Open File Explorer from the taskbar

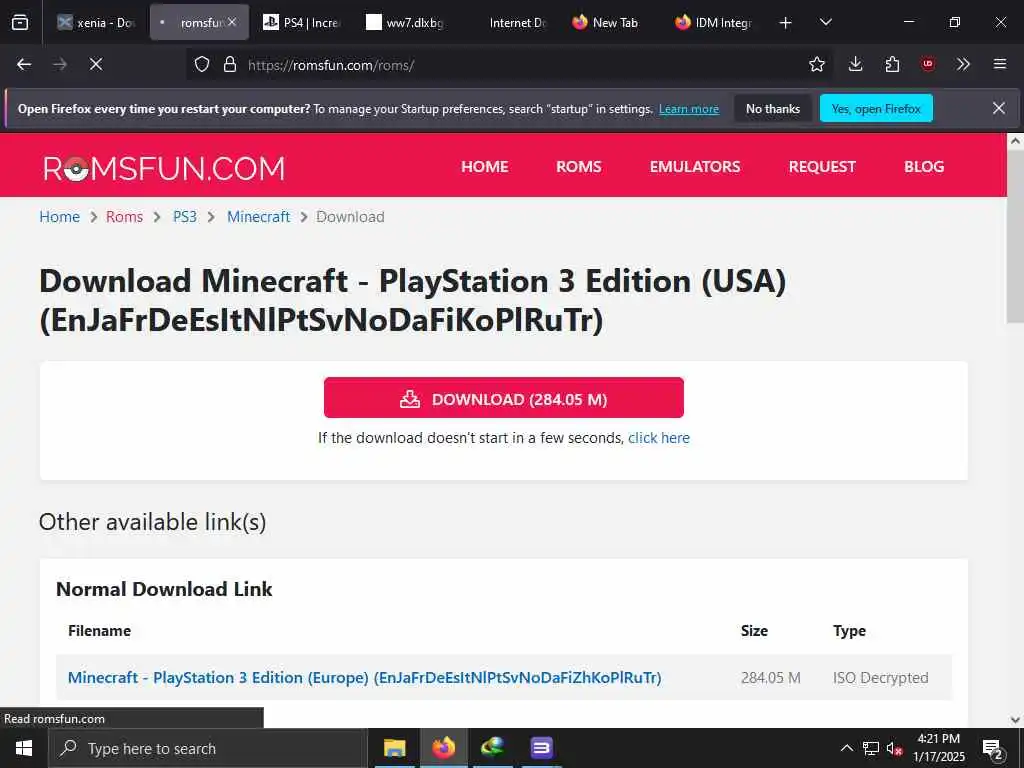pyautogui.click(x=394, y=748)
